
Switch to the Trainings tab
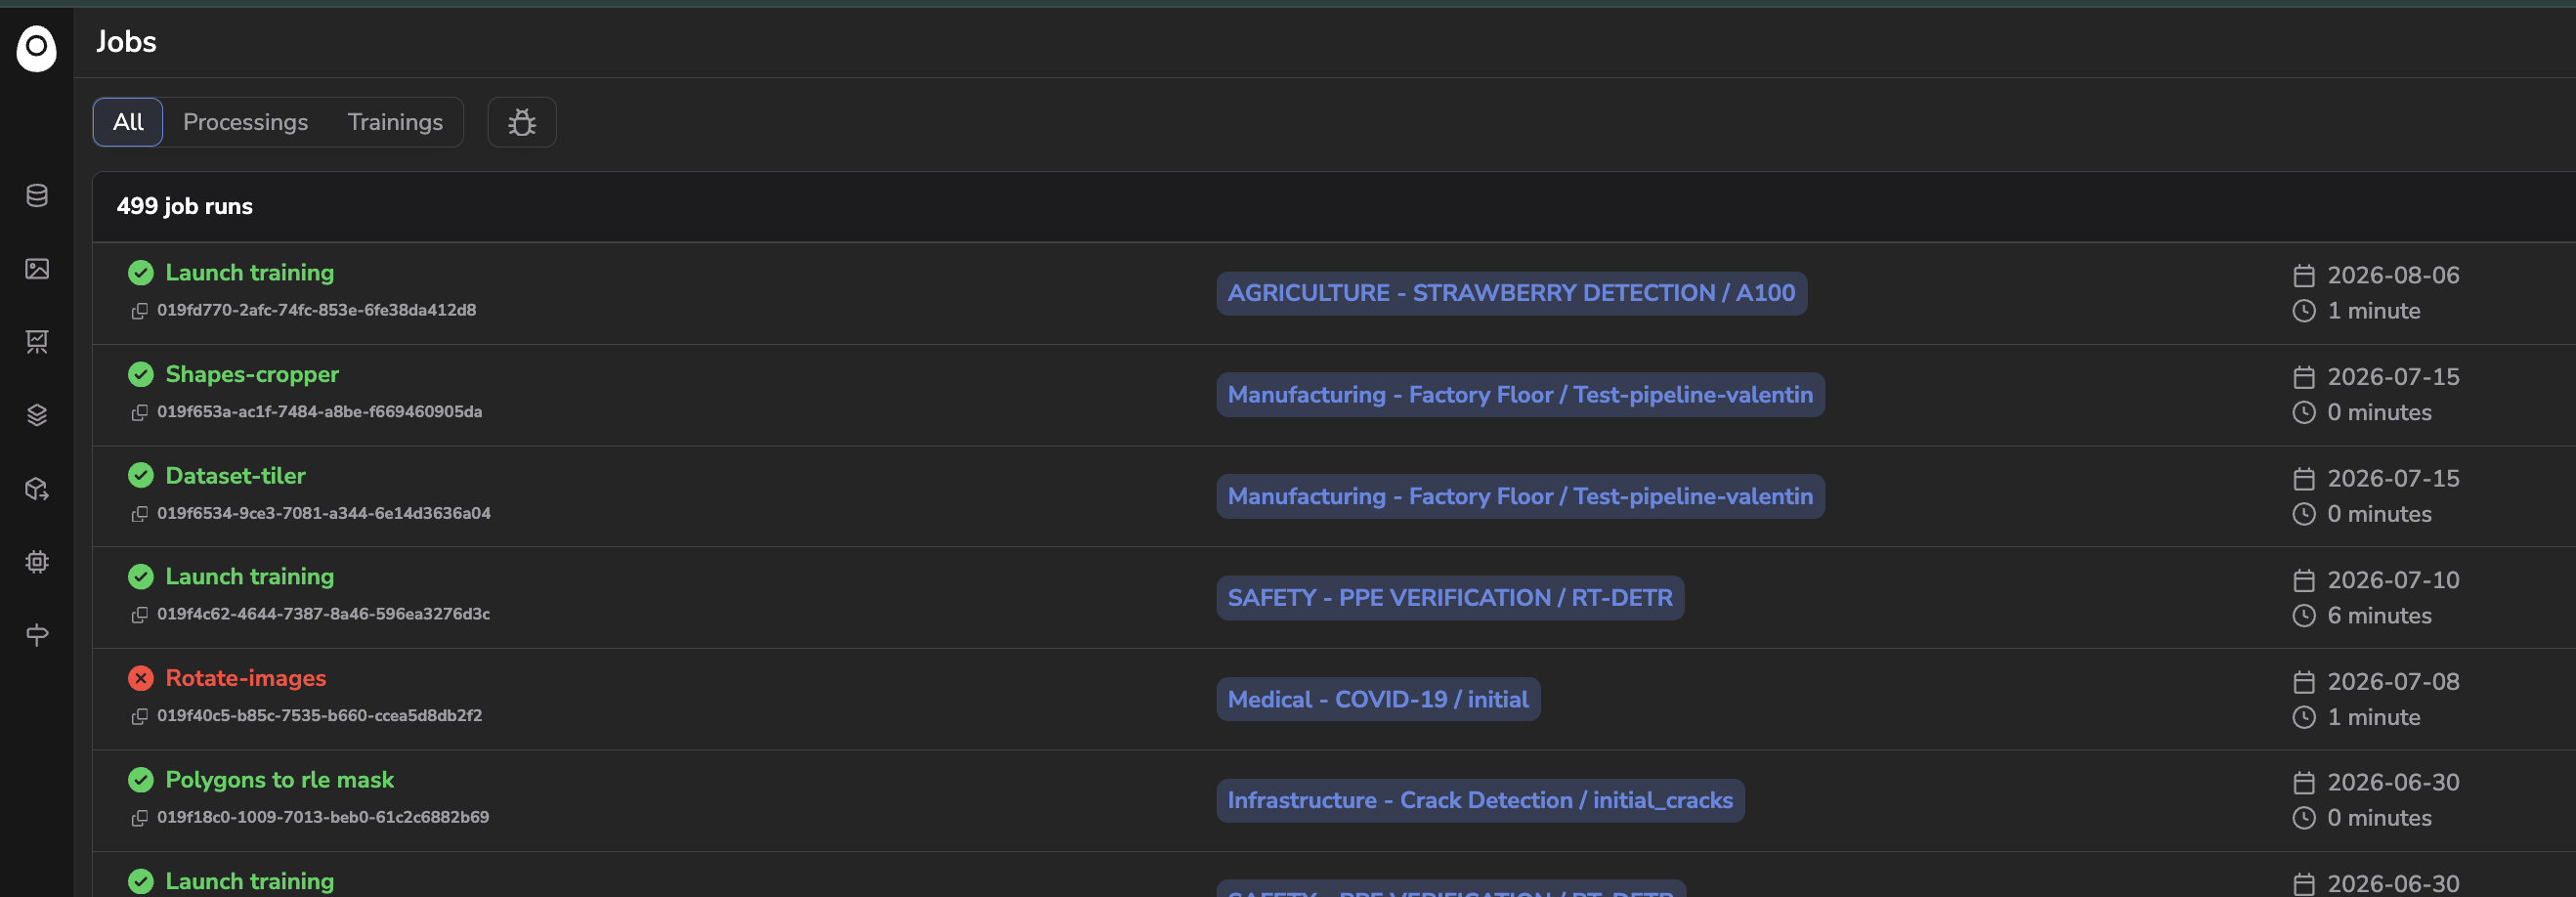(x=395, y=122)
